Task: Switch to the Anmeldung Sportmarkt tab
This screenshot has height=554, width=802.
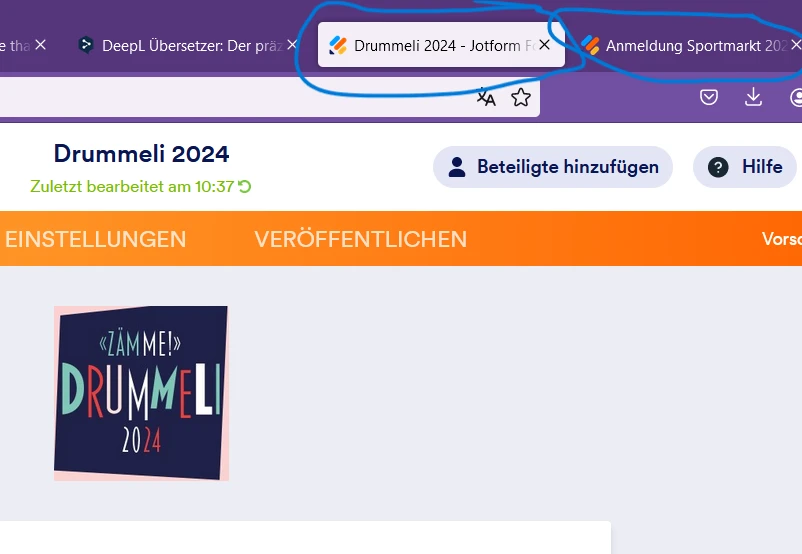Action: click(x=688, y=45)
